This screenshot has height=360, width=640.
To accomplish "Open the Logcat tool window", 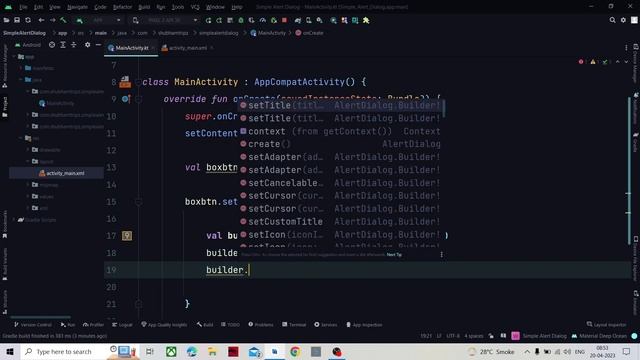I will click(122, 325).
